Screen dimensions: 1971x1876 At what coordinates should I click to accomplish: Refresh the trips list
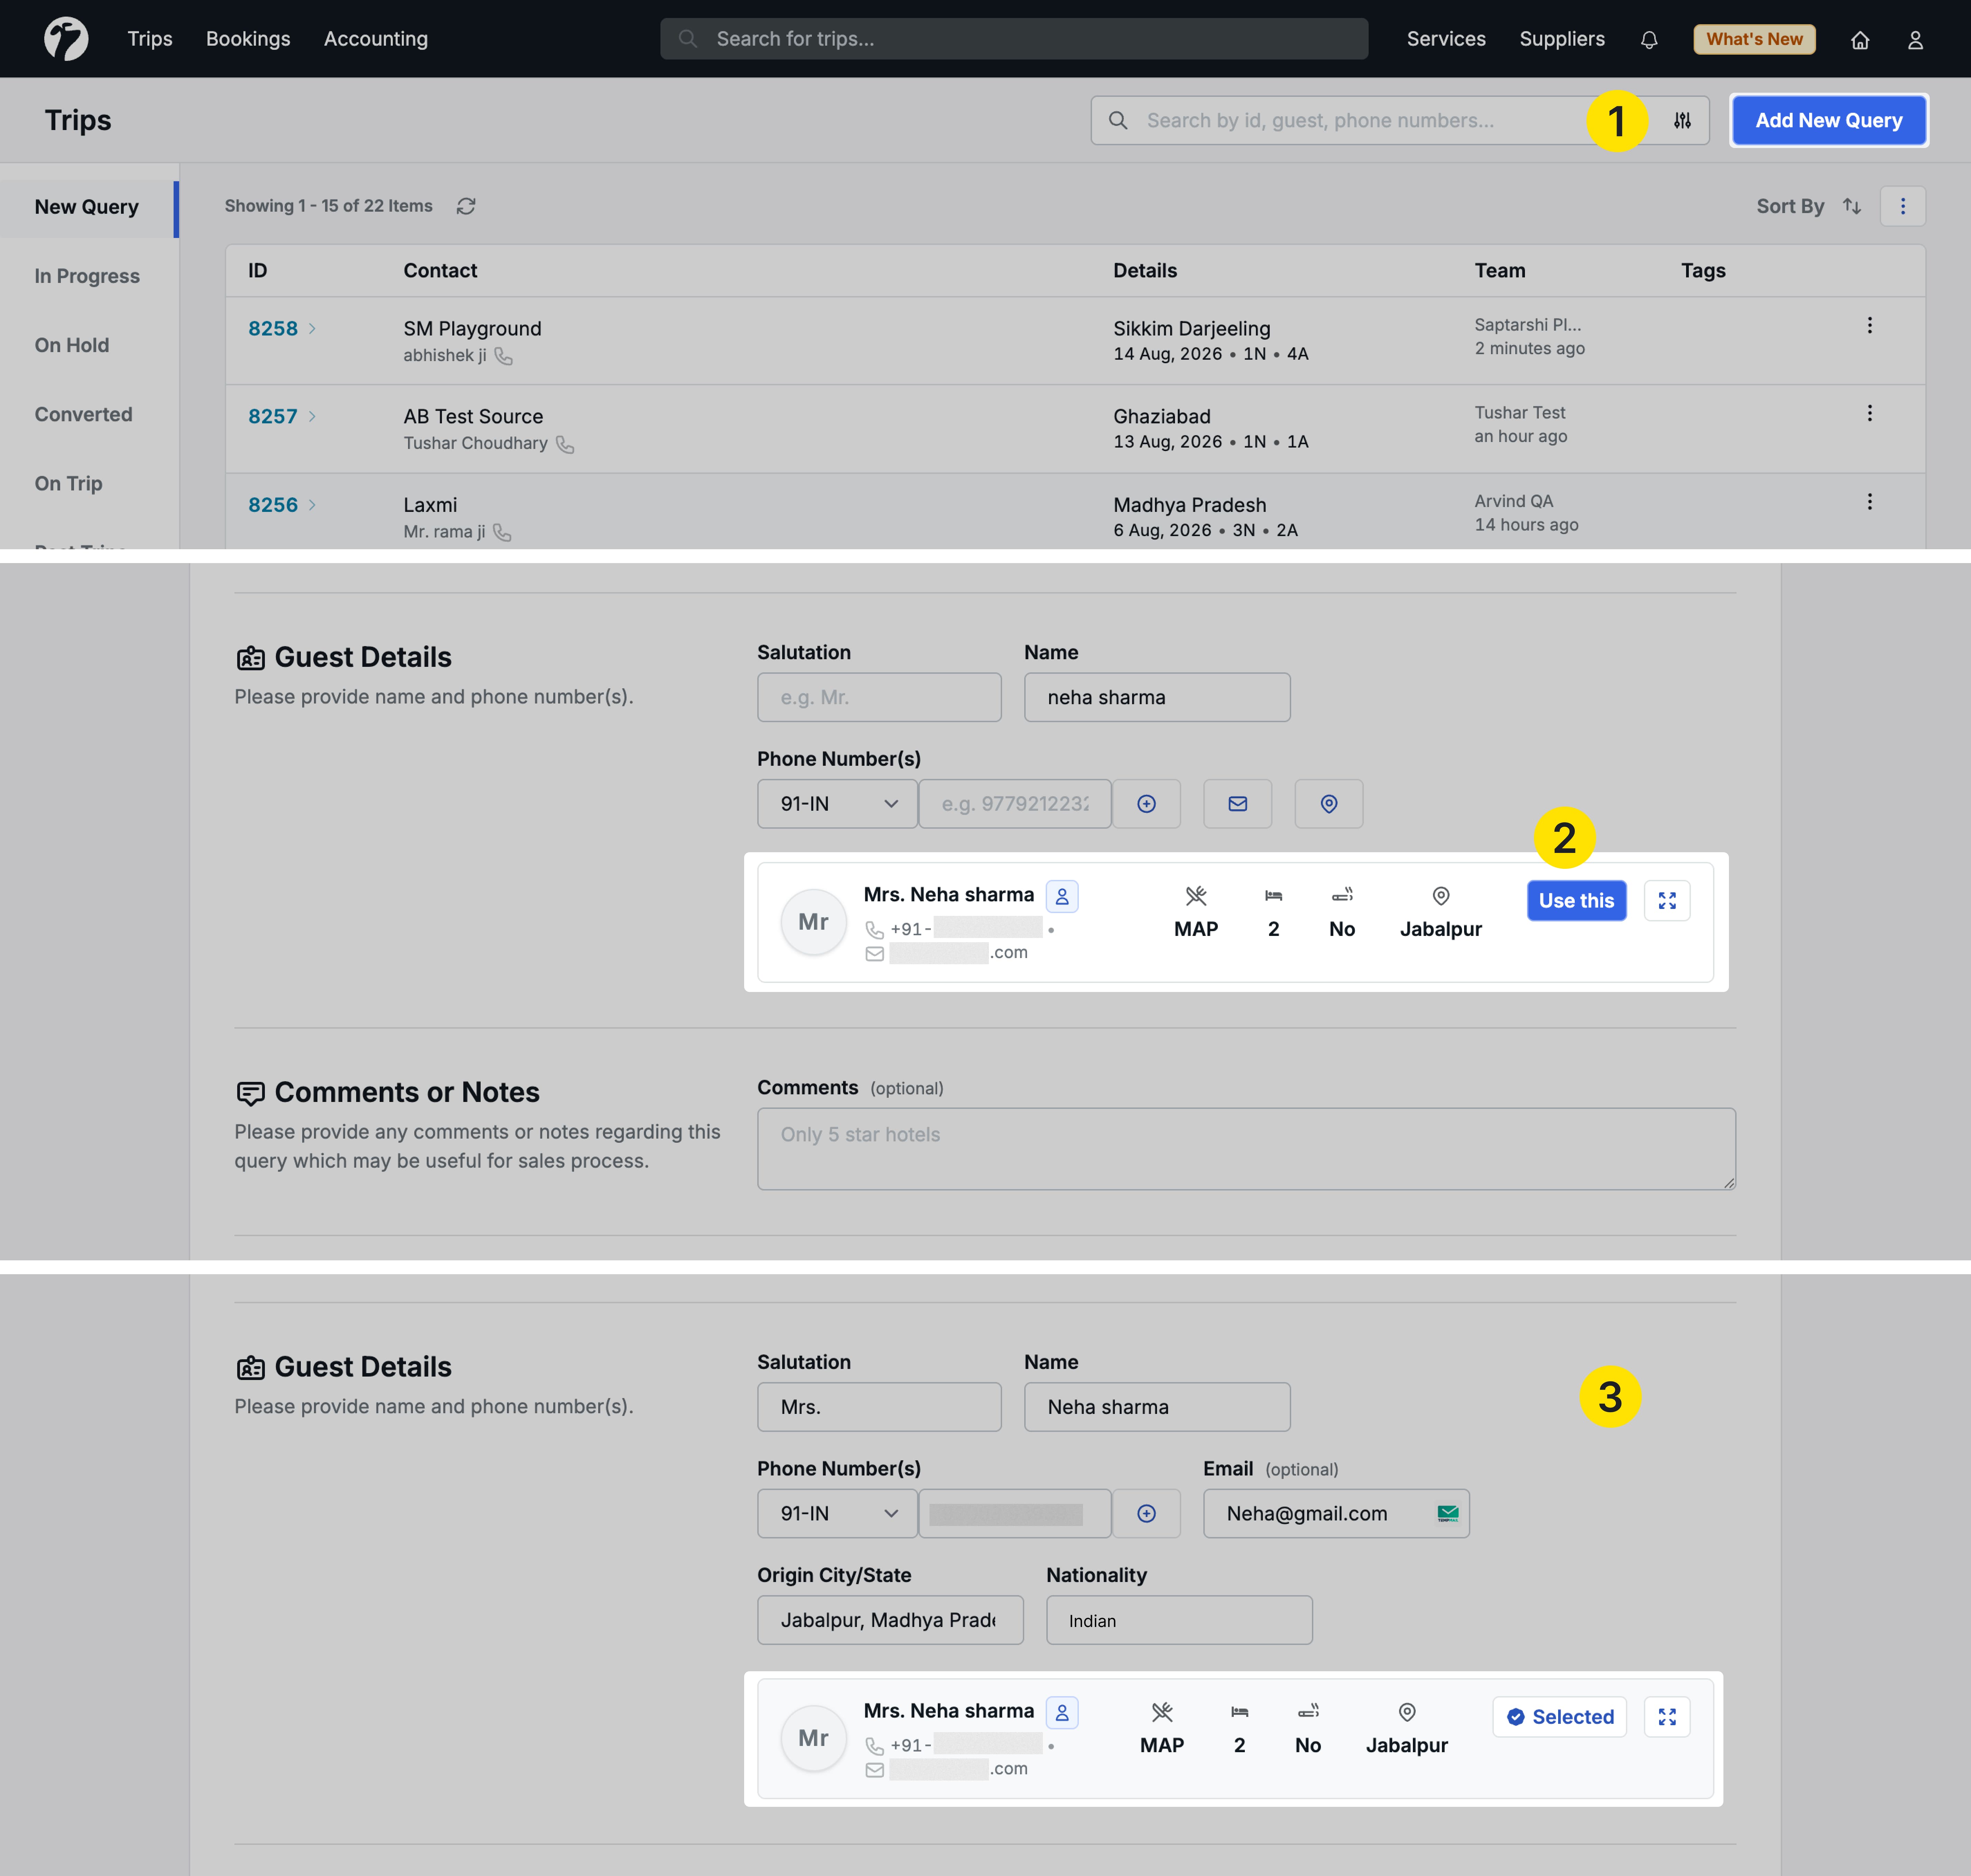(x=466, y=206)
